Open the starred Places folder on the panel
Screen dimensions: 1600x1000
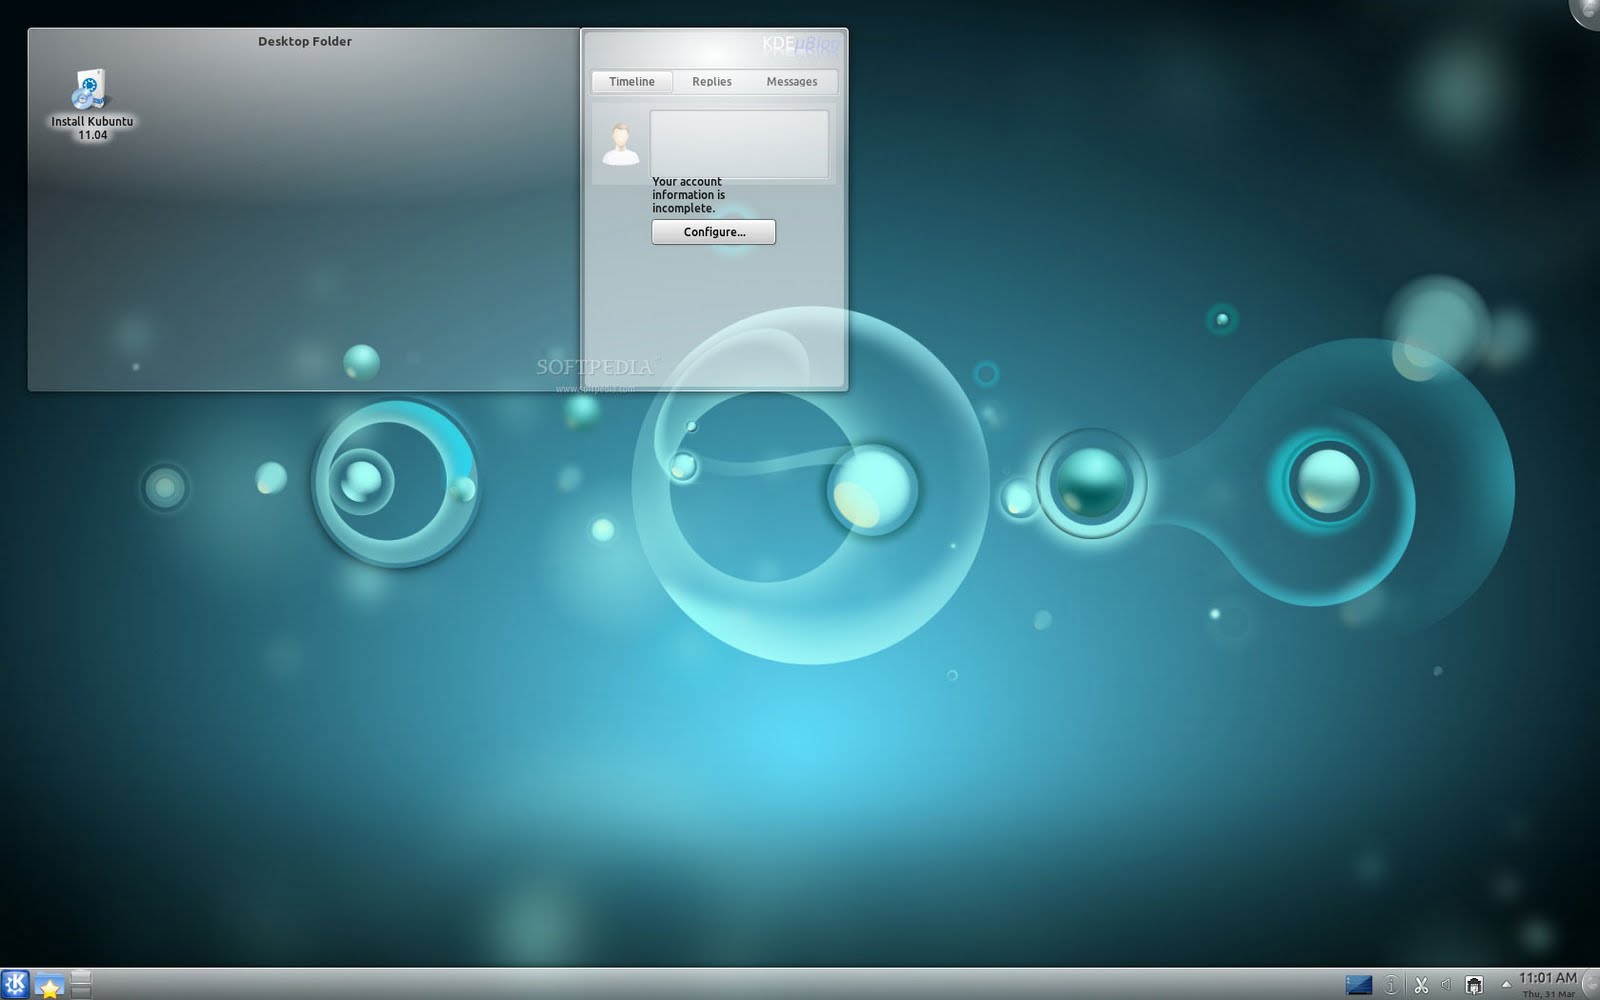coord(50,983)
